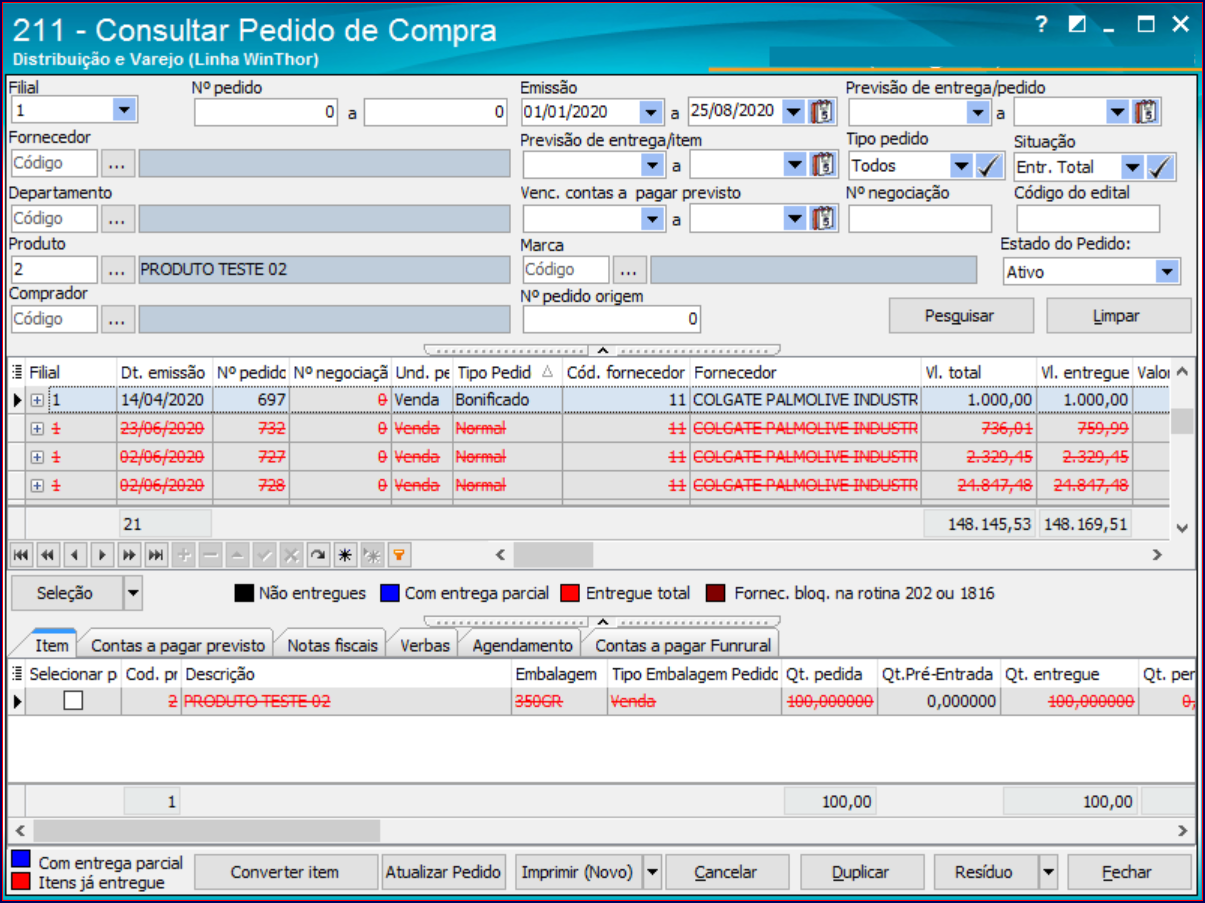
Task: Click red Entregue total legend swatch
Action: click(572, 593)
